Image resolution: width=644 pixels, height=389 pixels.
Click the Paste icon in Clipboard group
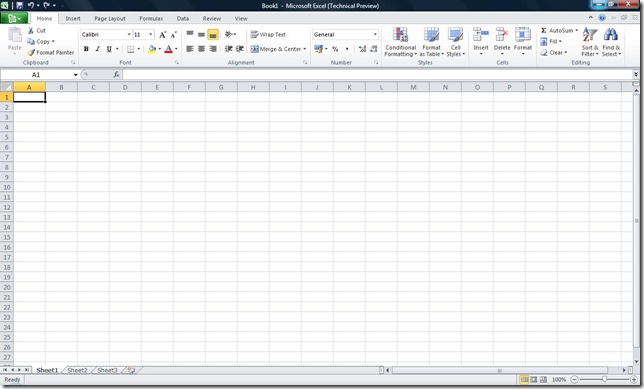pyautogui.click(x=15, y=35)
